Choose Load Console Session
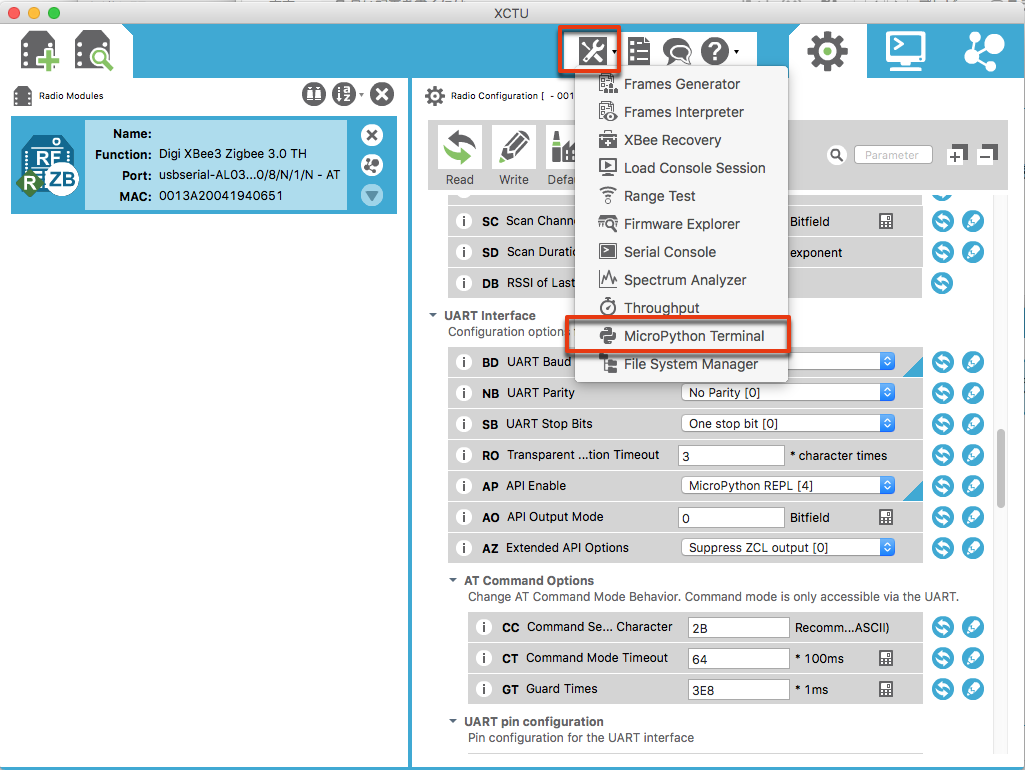The height and width of the screenshot is (770, 1025). coord(681,168)
